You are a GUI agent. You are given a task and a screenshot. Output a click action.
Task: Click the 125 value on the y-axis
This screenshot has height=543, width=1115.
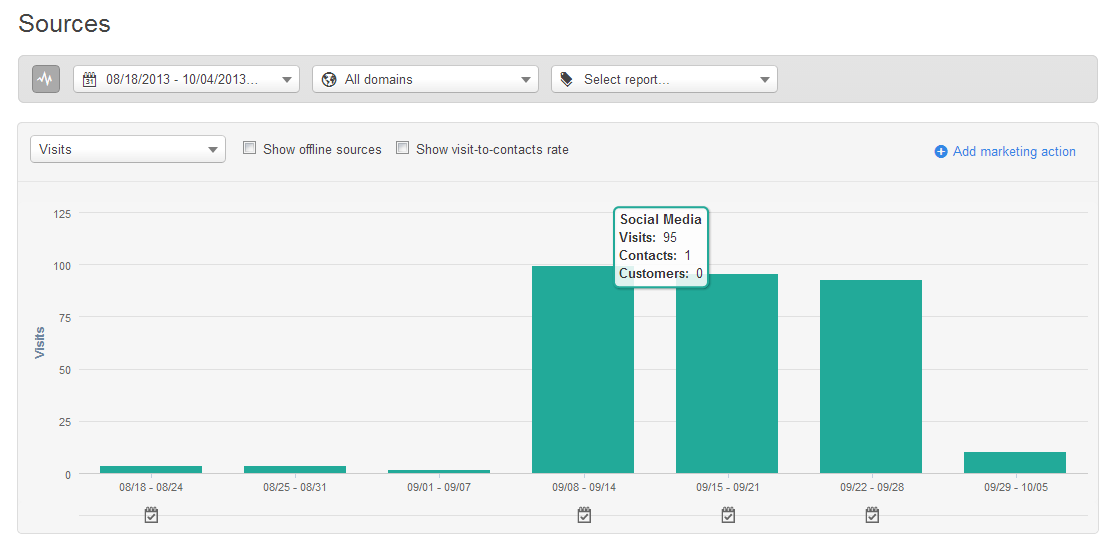(63, 213)
